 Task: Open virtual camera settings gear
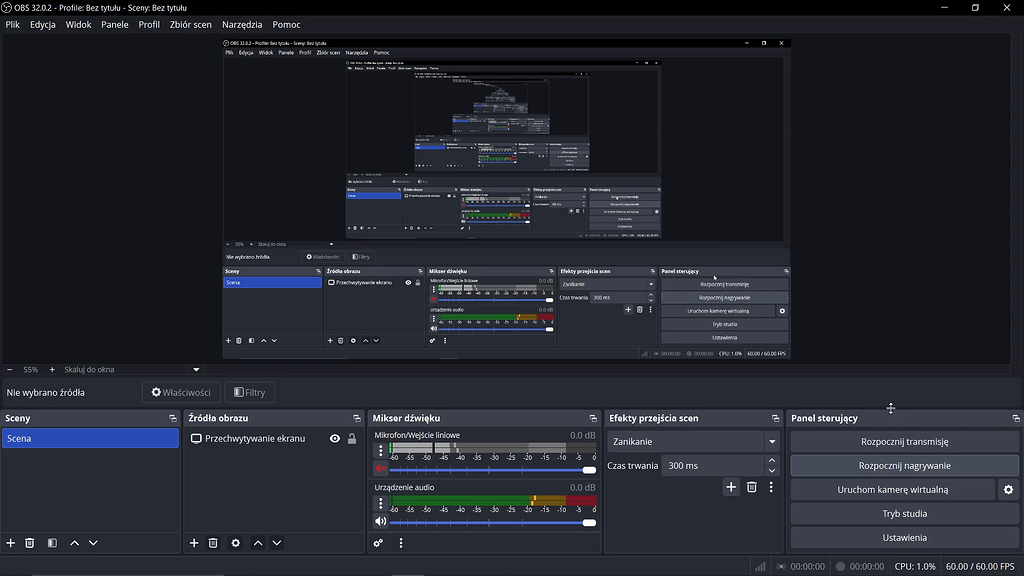pos(1008,490)
